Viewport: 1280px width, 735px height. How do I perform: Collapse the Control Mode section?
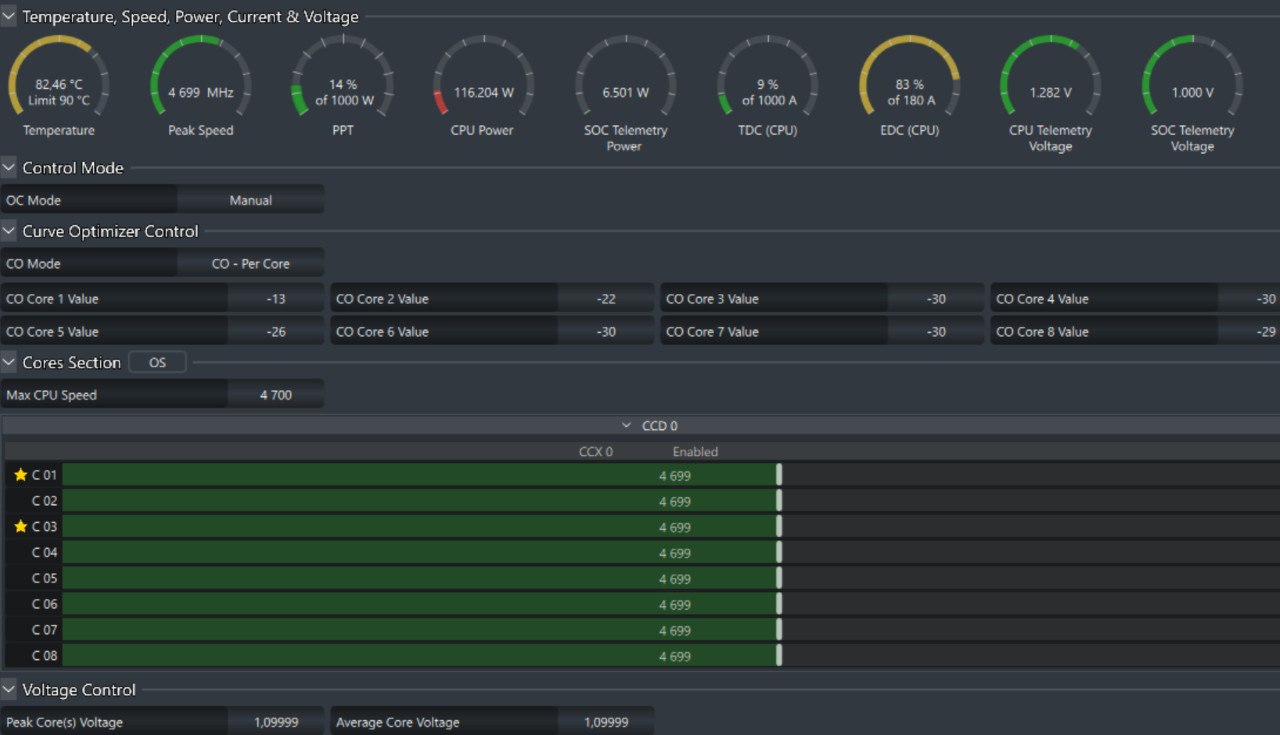[9, 168]
